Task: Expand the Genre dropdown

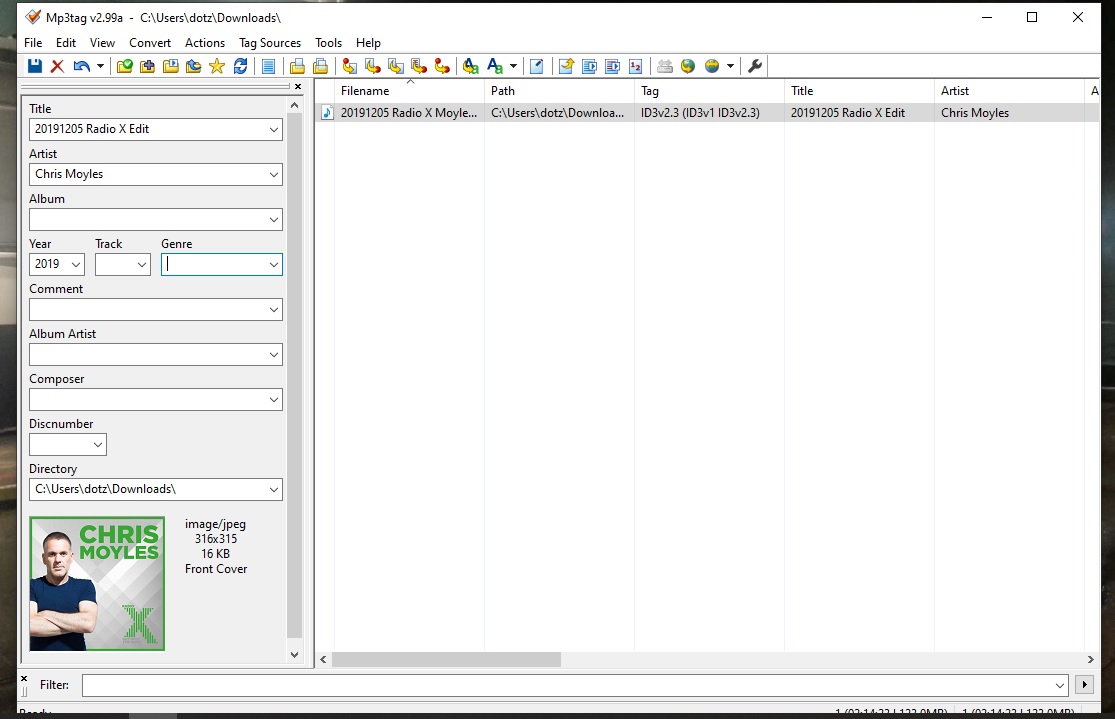Action: [273, 265]
